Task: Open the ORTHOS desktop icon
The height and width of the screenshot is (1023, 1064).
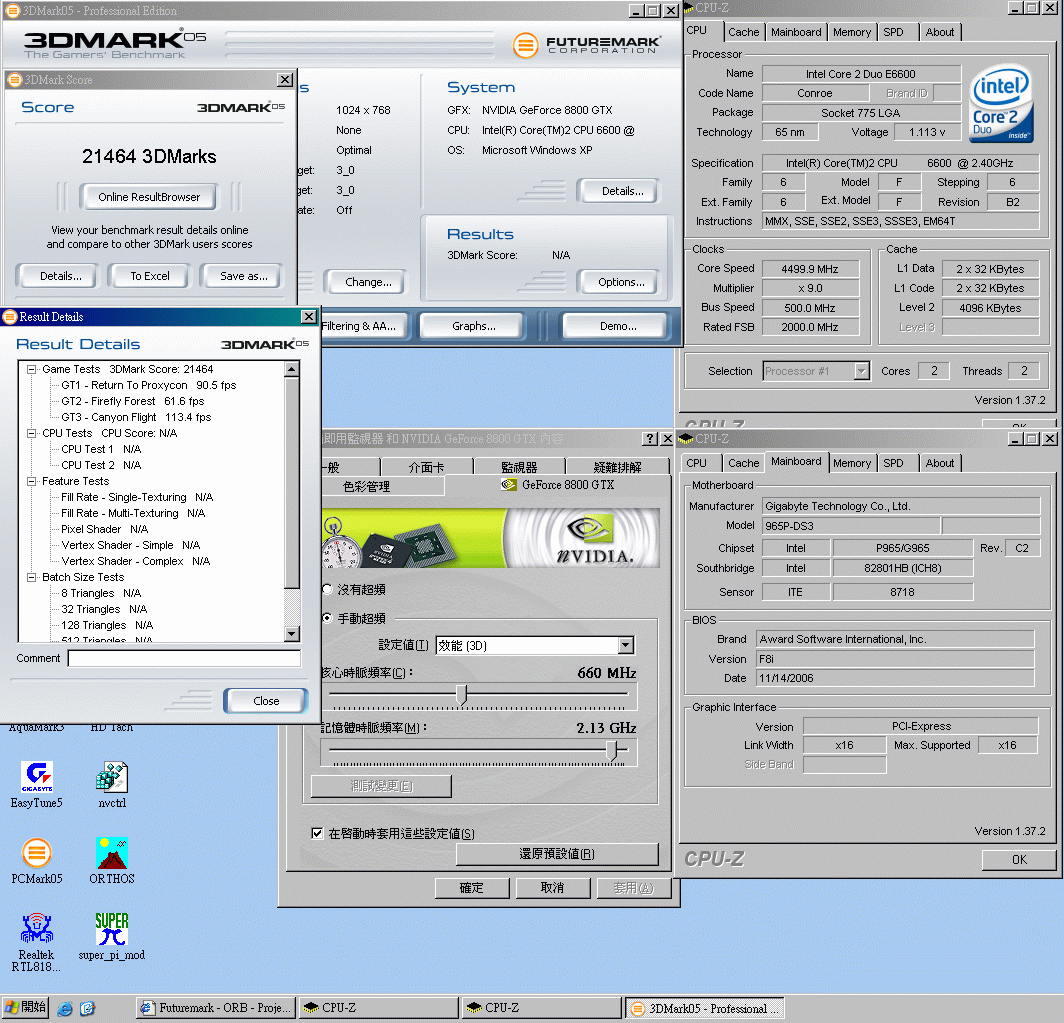Action: coord(111,854)
